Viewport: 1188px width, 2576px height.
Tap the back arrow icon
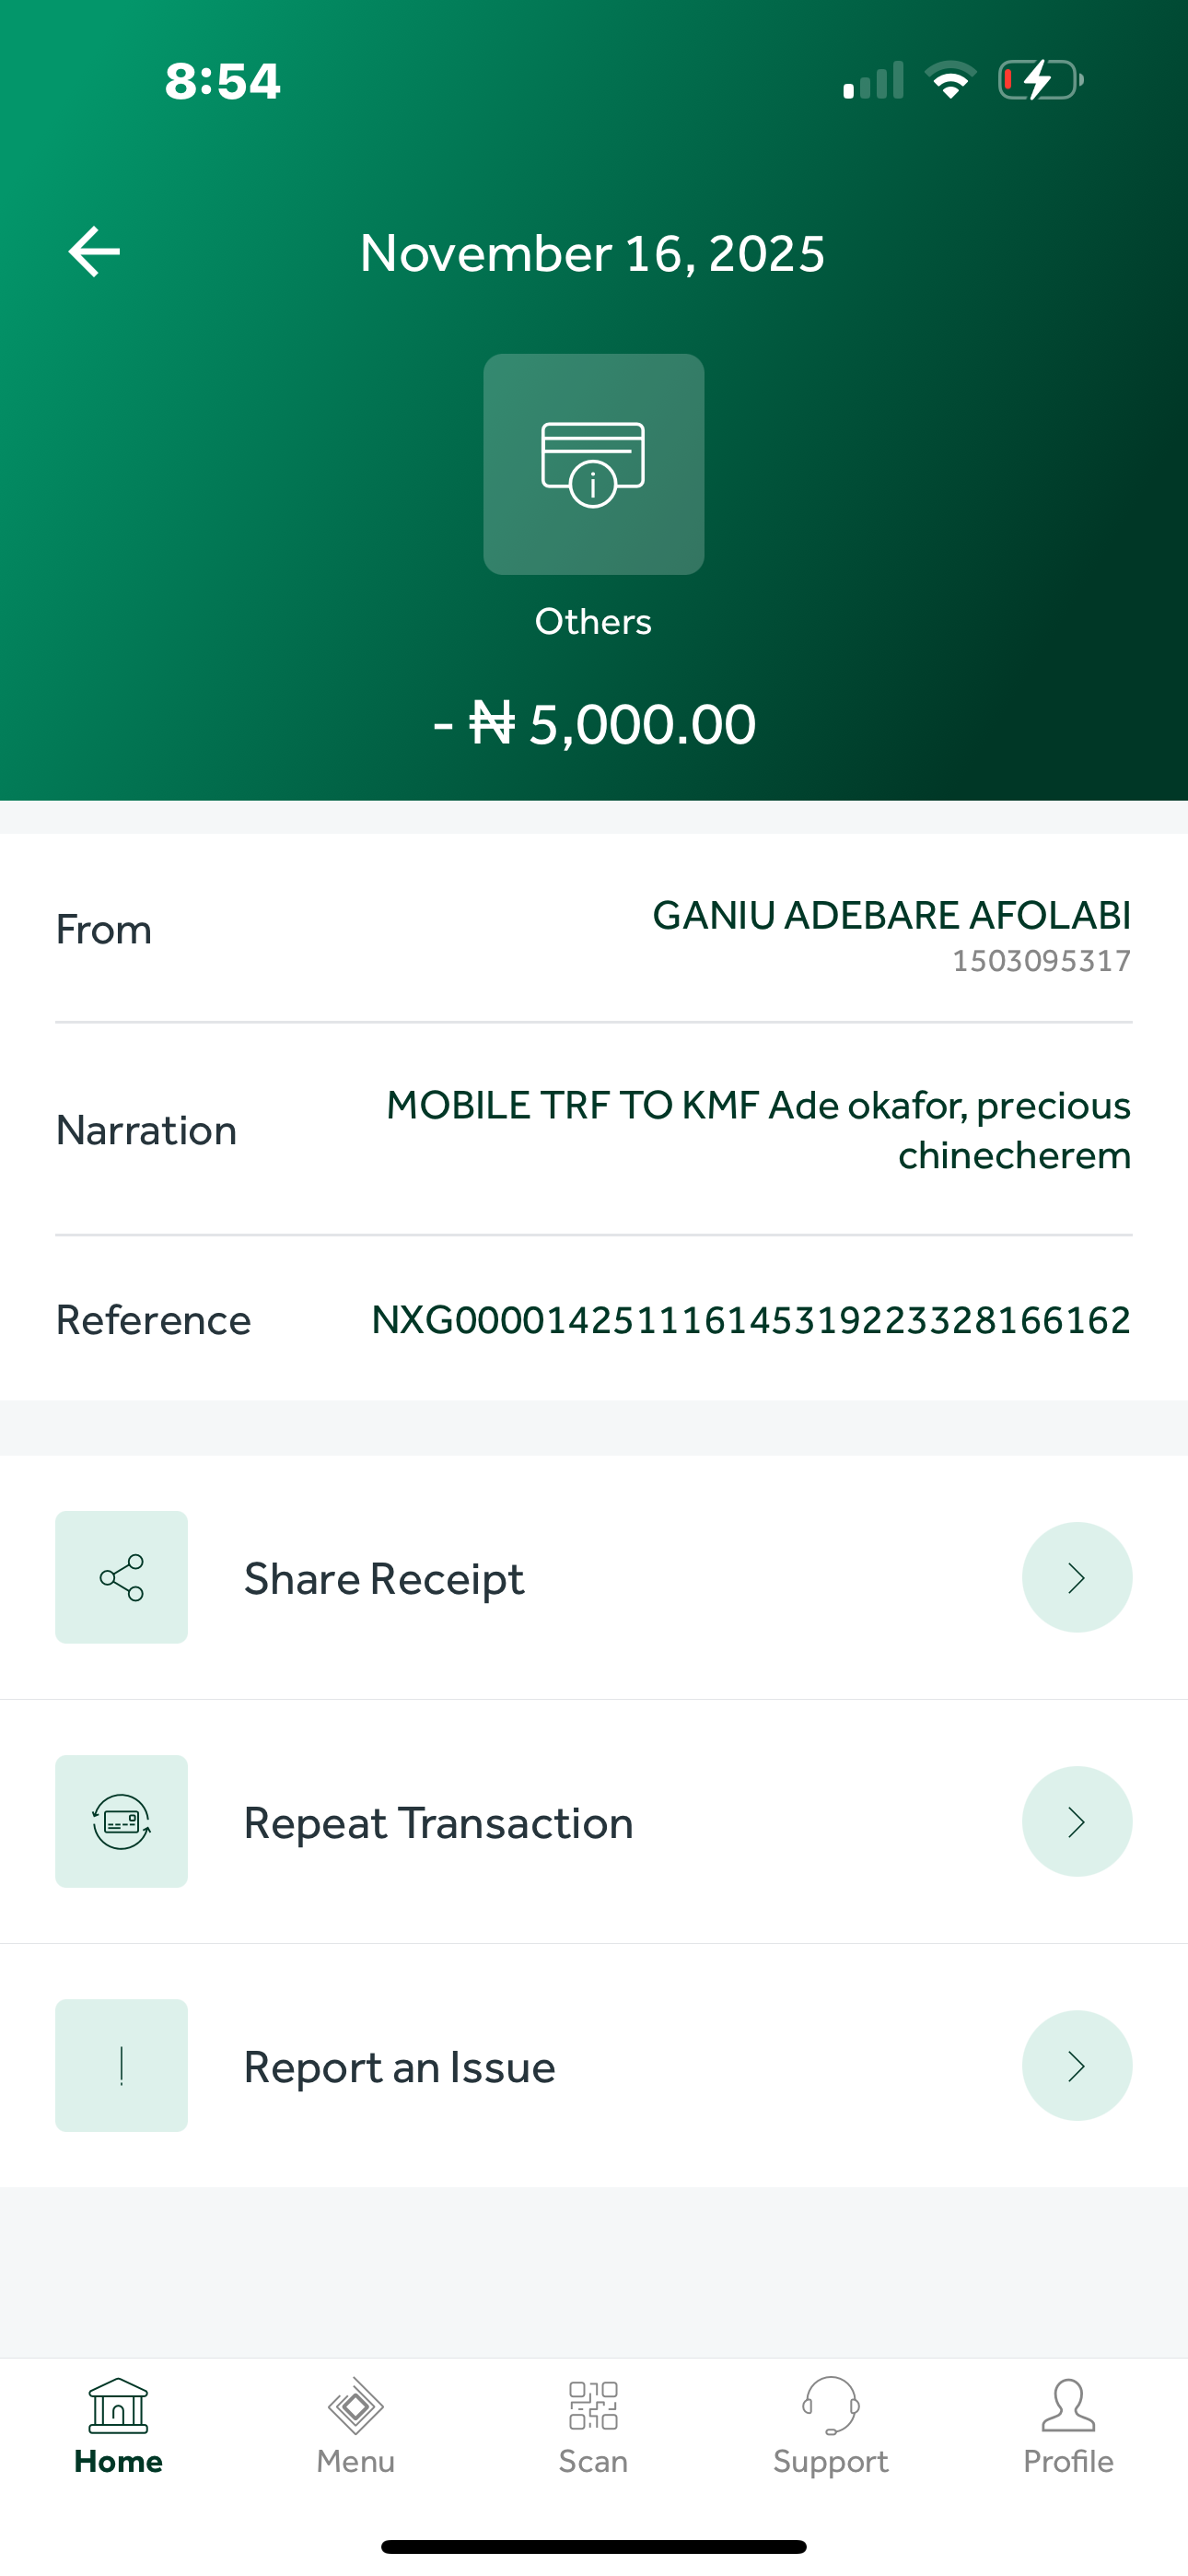pyautogui.click(x=94, y=251)
